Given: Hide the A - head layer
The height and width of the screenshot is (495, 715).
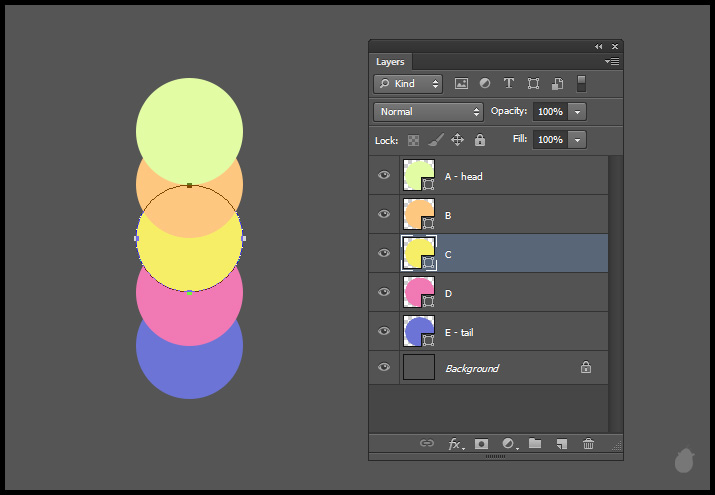Looking at the screenshot, I should [x=384, y=176].
